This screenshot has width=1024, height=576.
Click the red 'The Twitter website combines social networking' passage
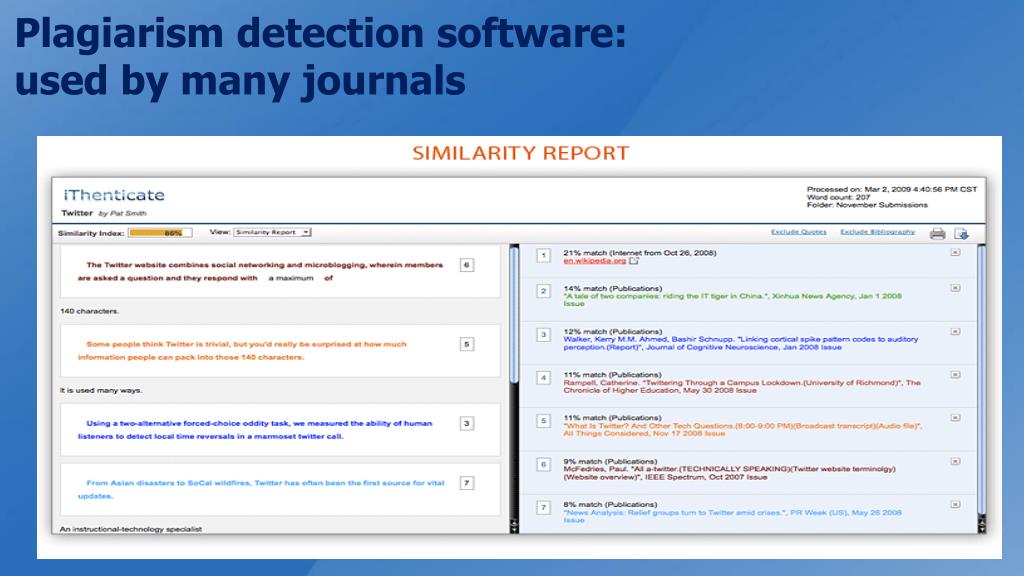click(x=260, y=272)
